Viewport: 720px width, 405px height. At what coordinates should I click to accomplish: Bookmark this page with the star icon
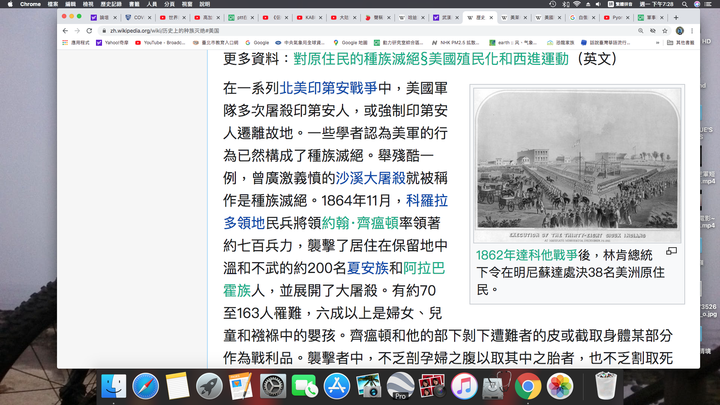664,31
